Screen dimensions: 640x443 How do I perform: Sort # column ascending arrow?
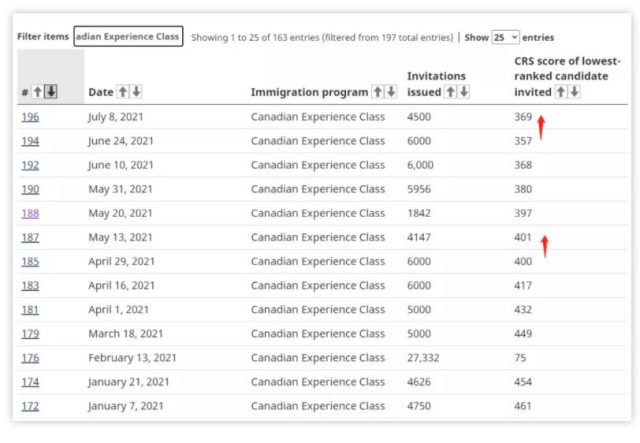point(37,92)
